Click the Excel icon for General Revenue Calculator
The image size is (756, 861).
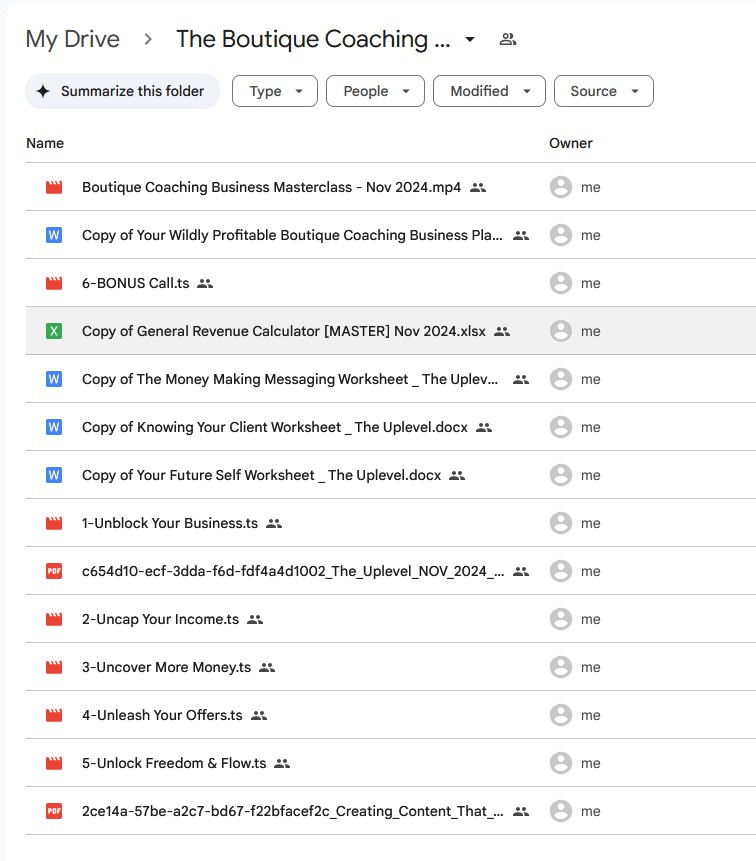pos(54,331)
